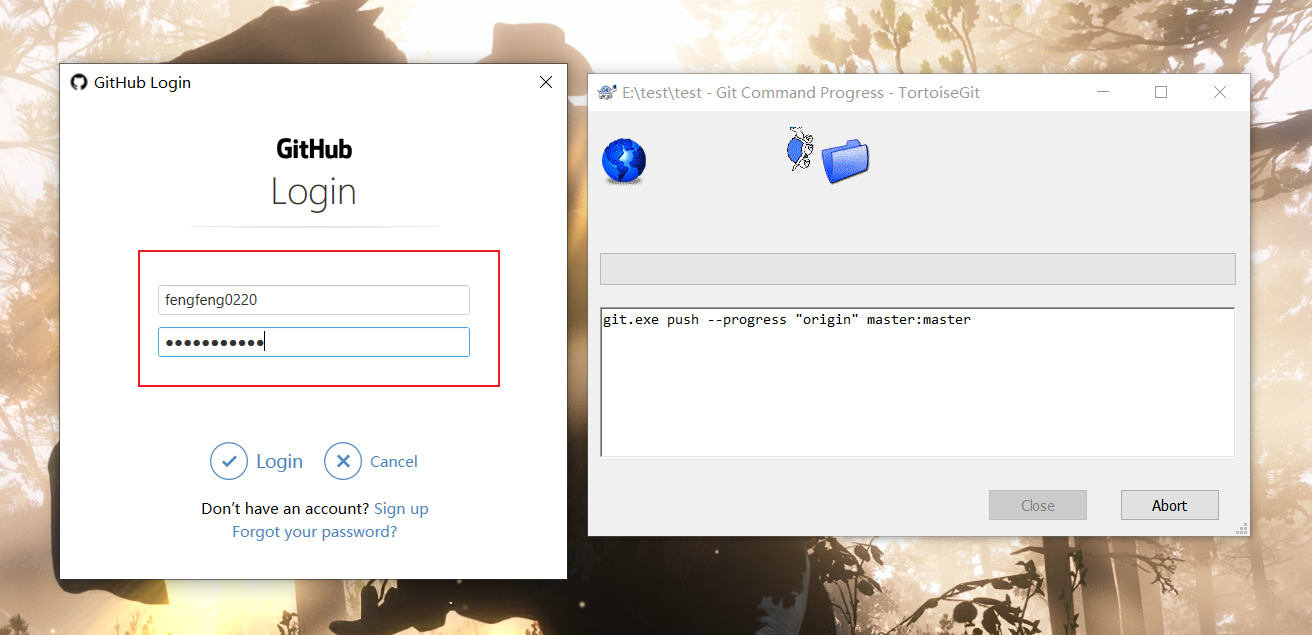Close the Git Command Progress window
The width and height of the screenshot is (1312, 635).
pyautogui.click(x=1220, y=92)
